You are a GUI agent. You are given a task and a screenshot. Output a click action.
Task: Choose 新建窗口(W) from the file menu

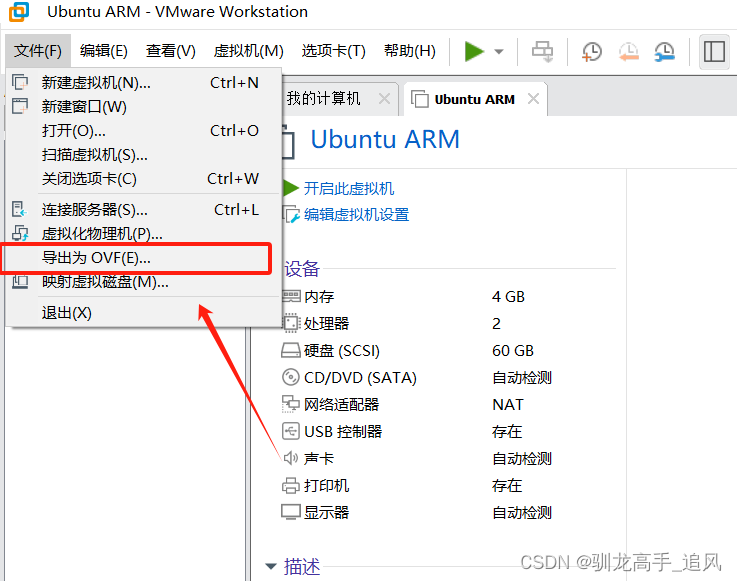pyautogui.click(x=144, y=107)
